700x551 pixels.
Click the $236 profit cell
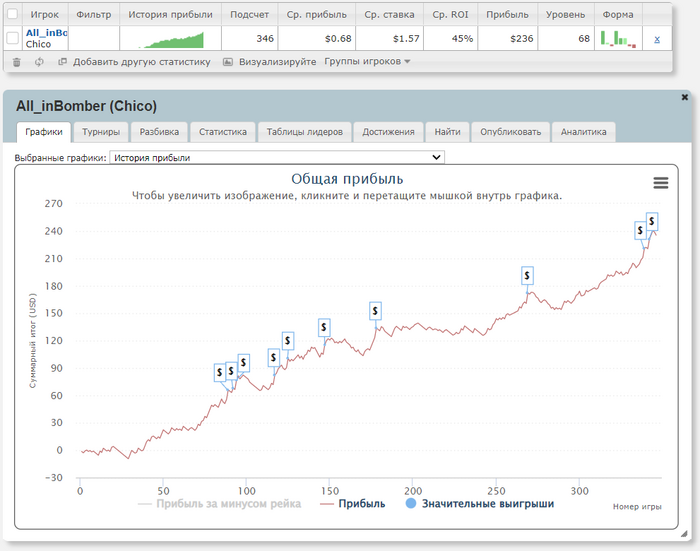click(507, 38)
